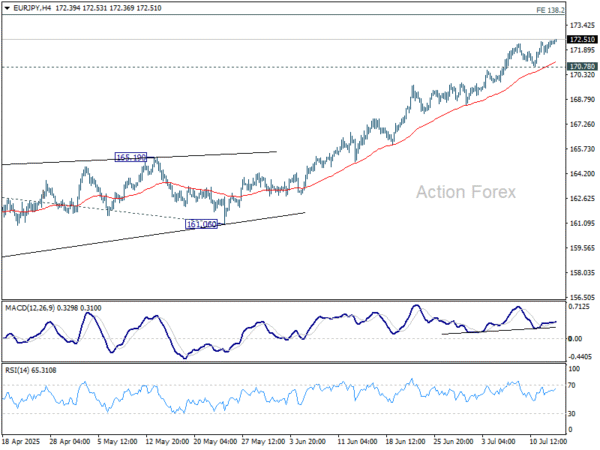
Task: Click the 161.060 boxed price label
Action: click(202, 225)
